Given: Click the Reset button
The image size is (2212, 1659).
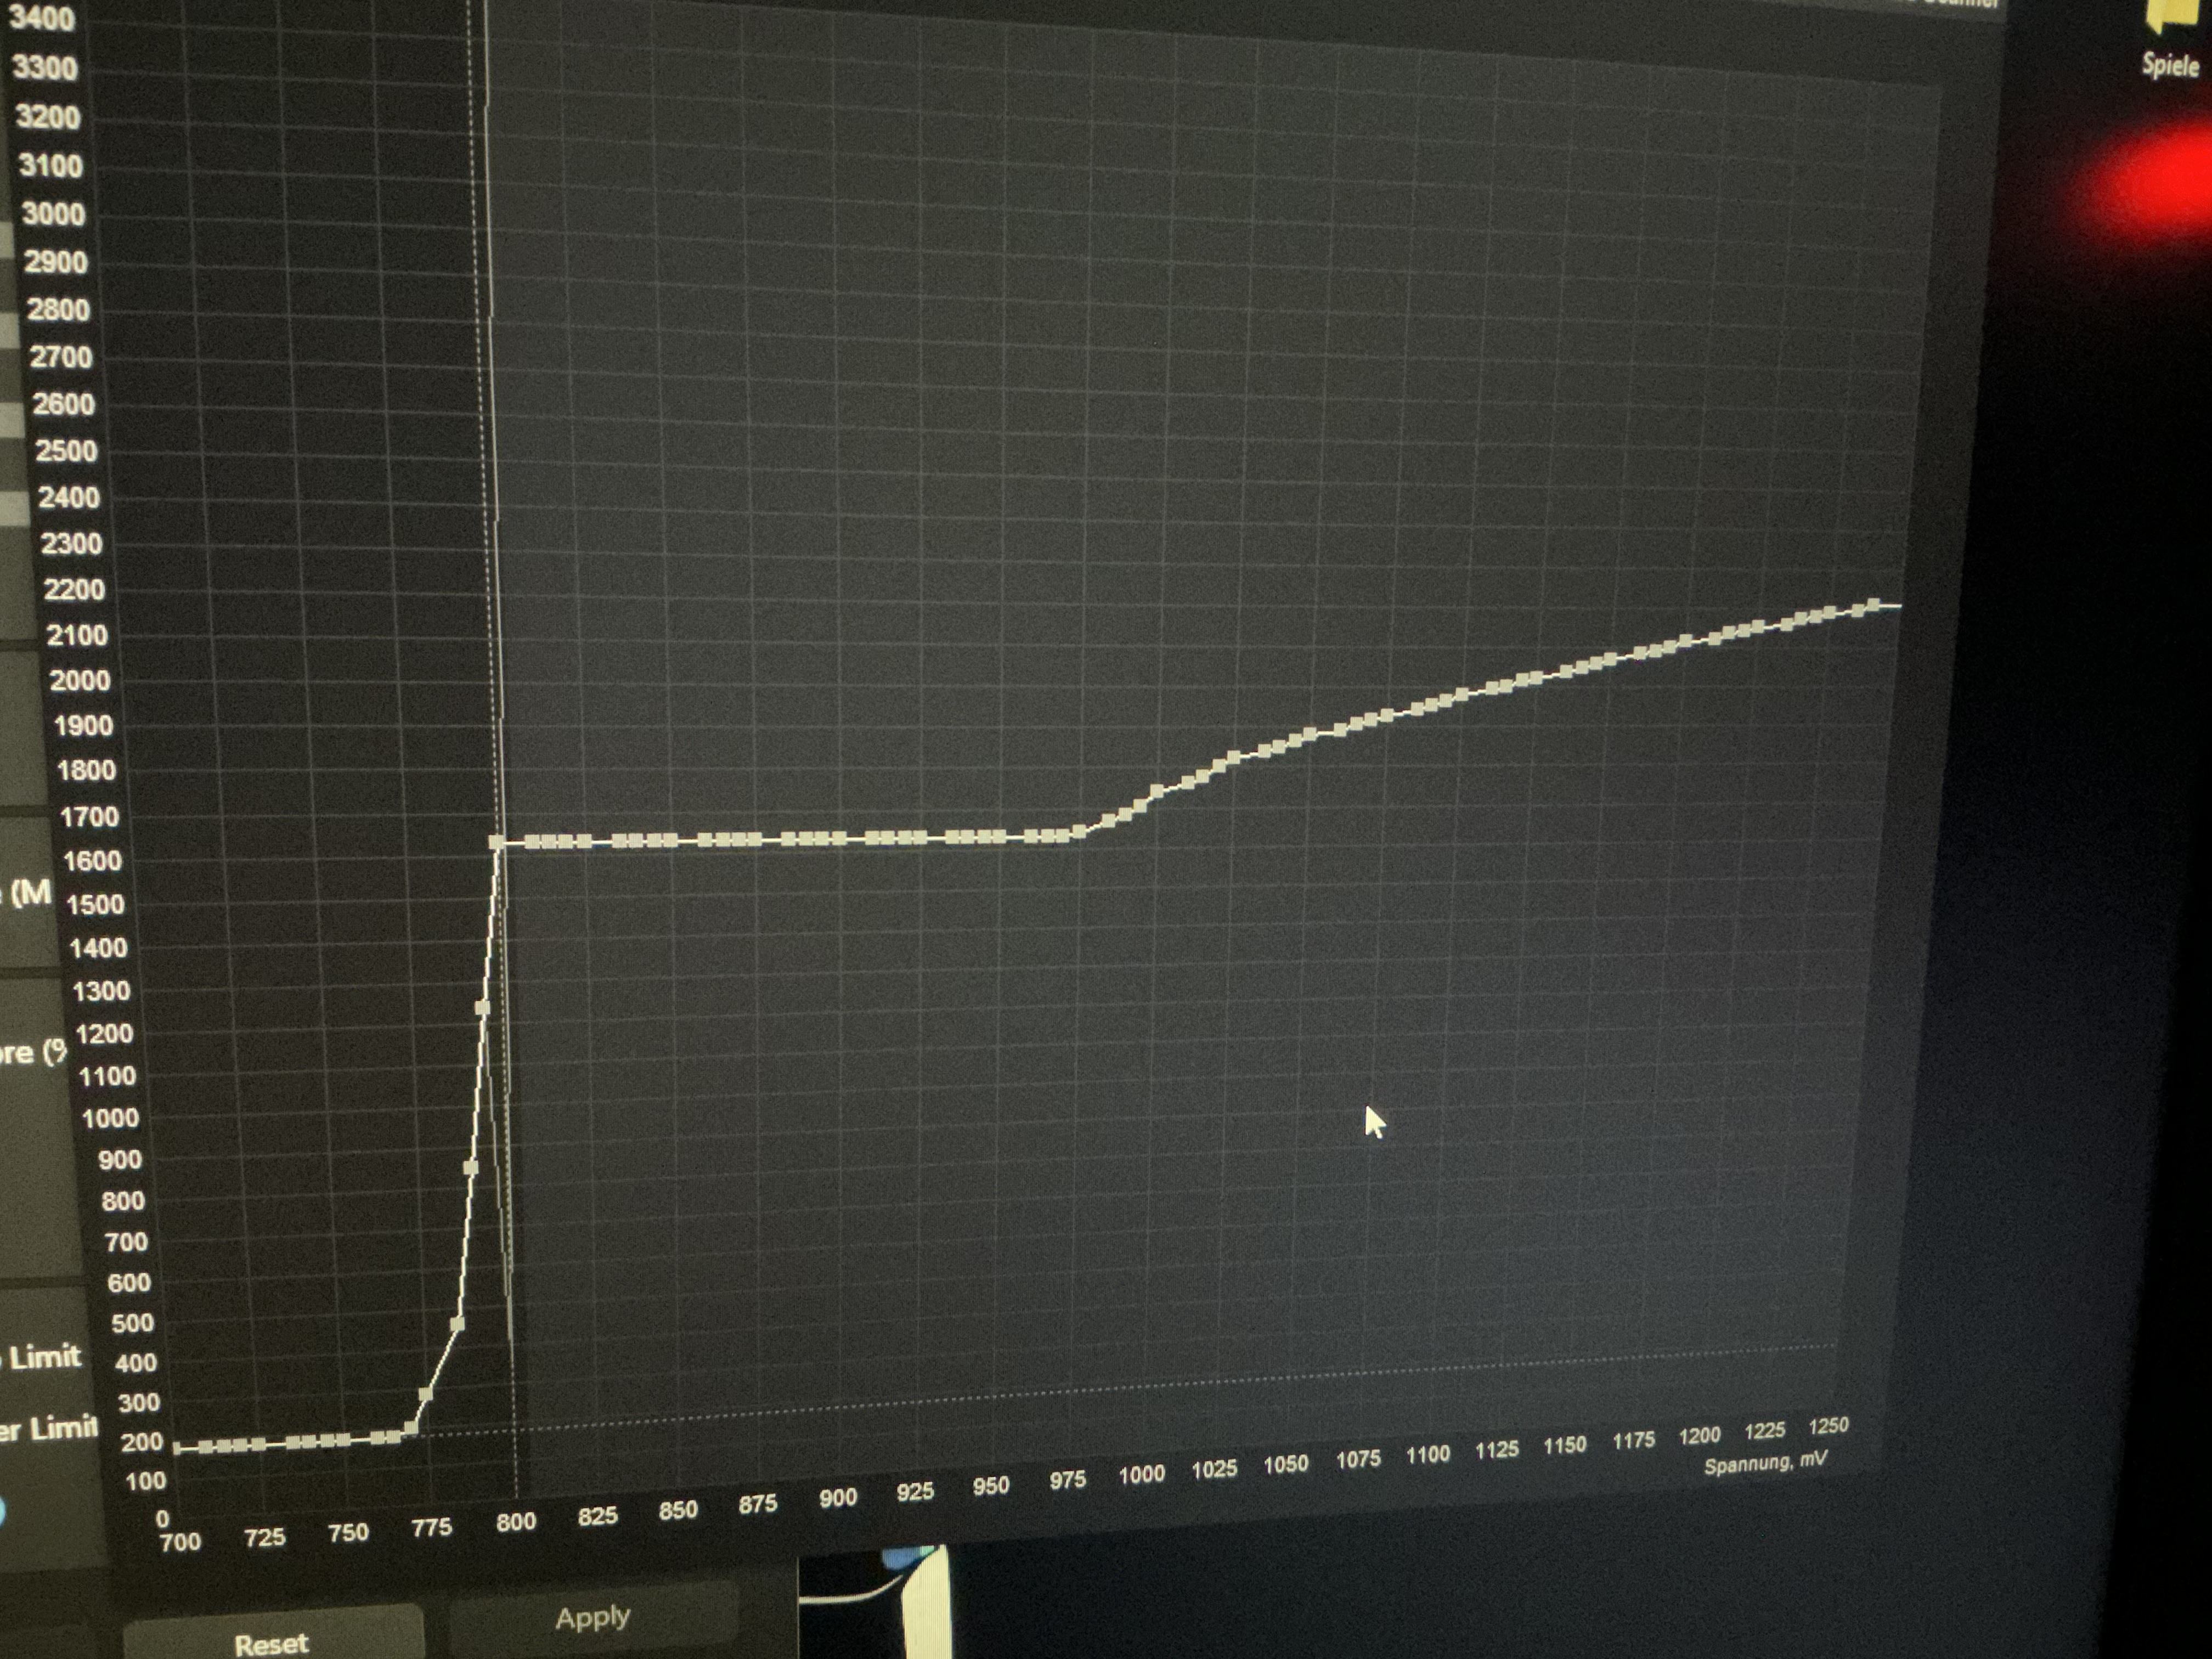Looking at the screenshot, I should 271,1643.
